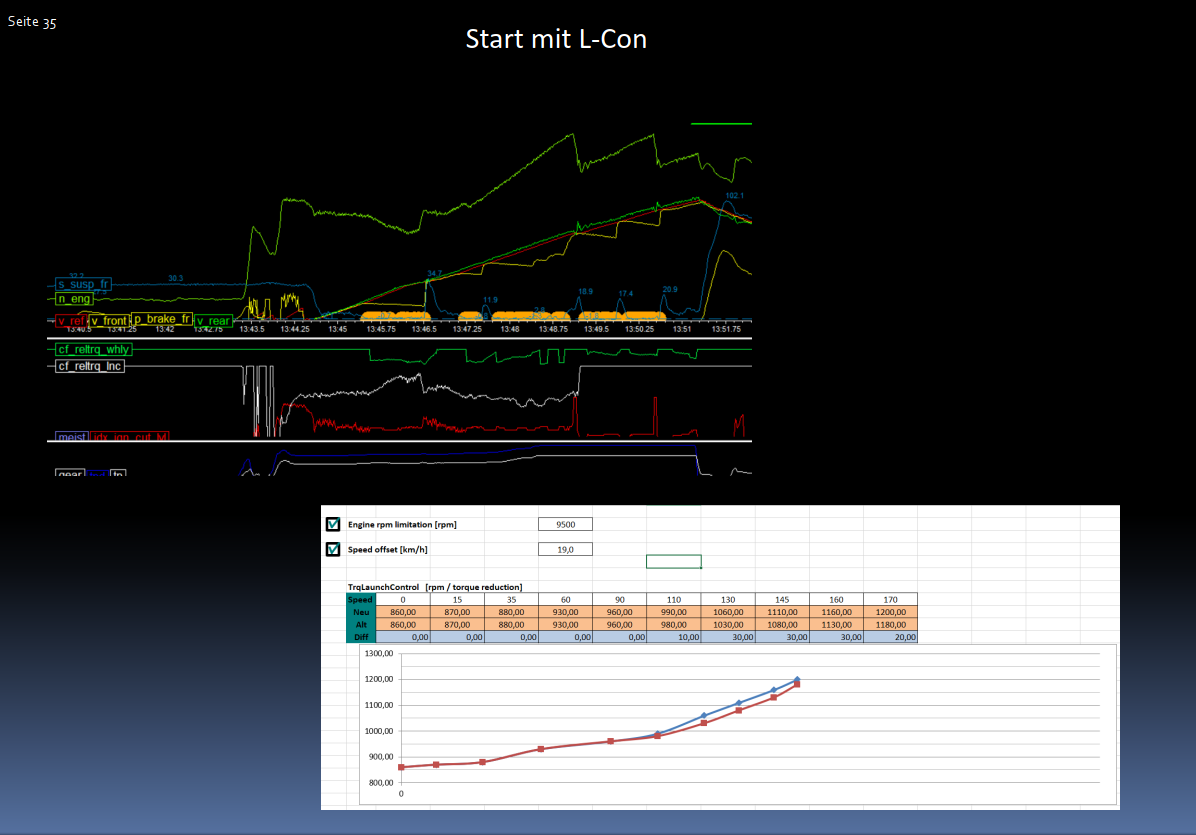Click the 9500 rpm limitation field
1196x835 pixels.
[x=565, y=524]
